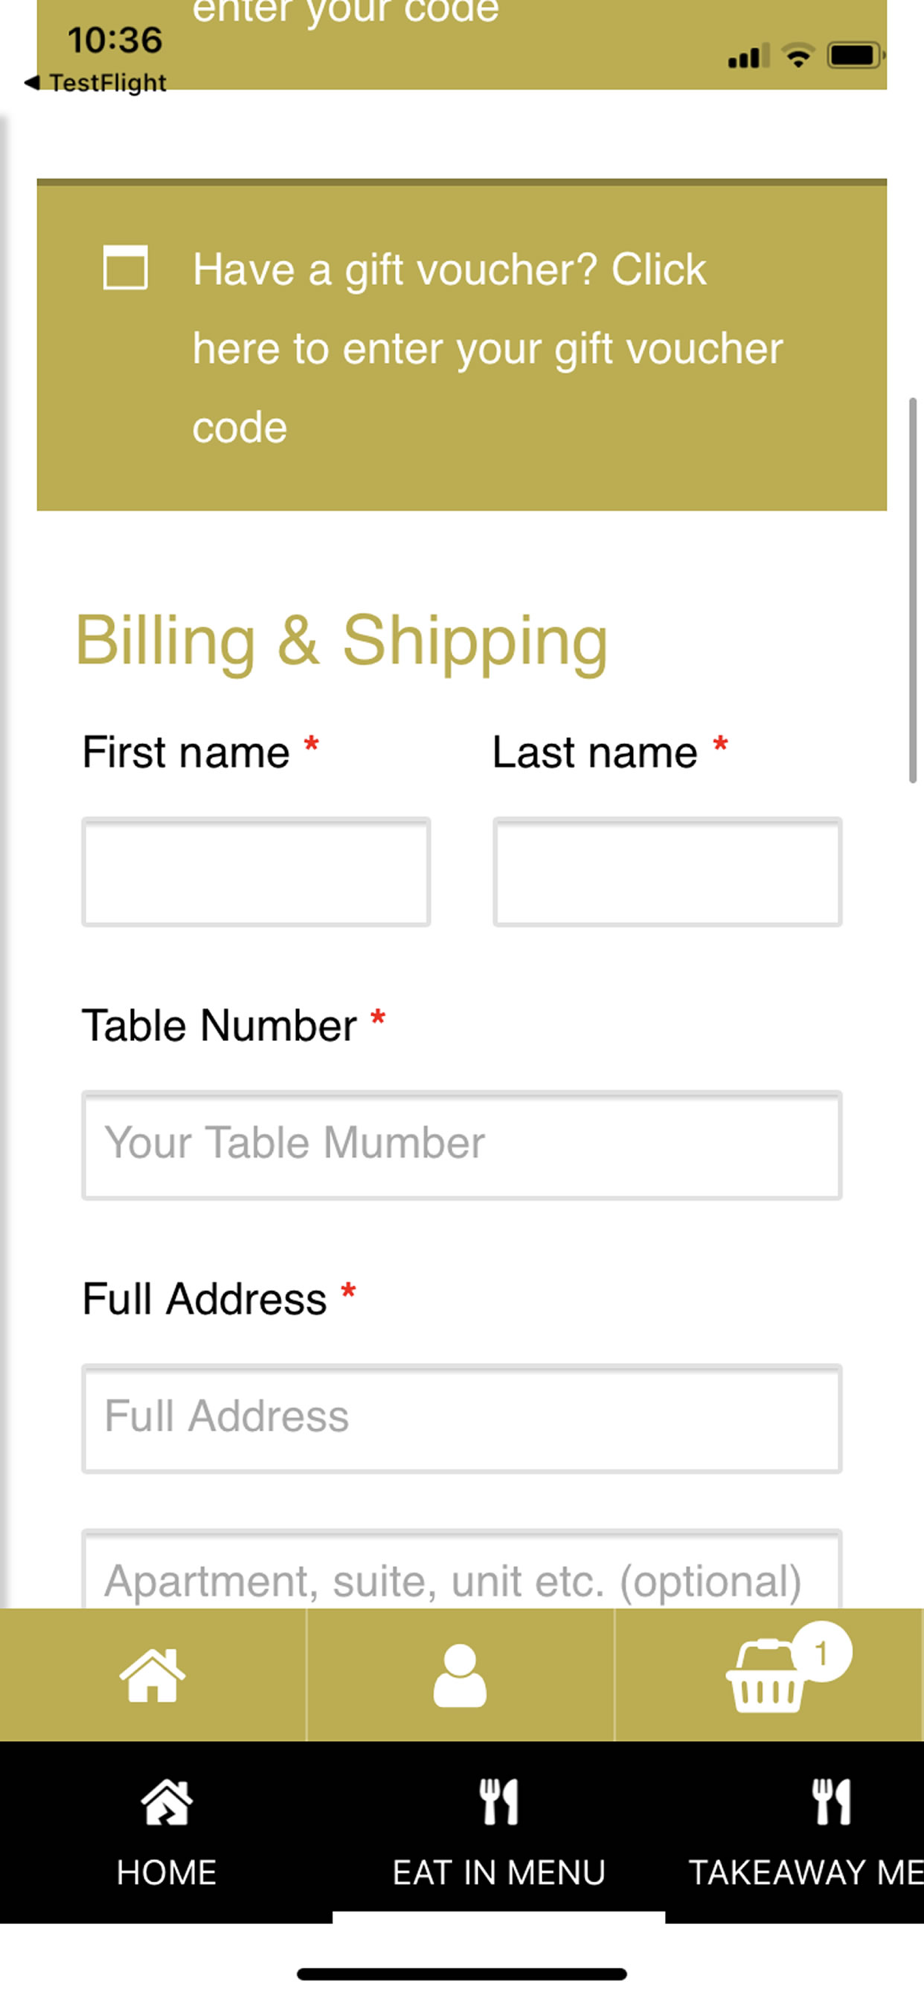
Task: Click the Table Number input field
Action: (x=461, y=1145)
